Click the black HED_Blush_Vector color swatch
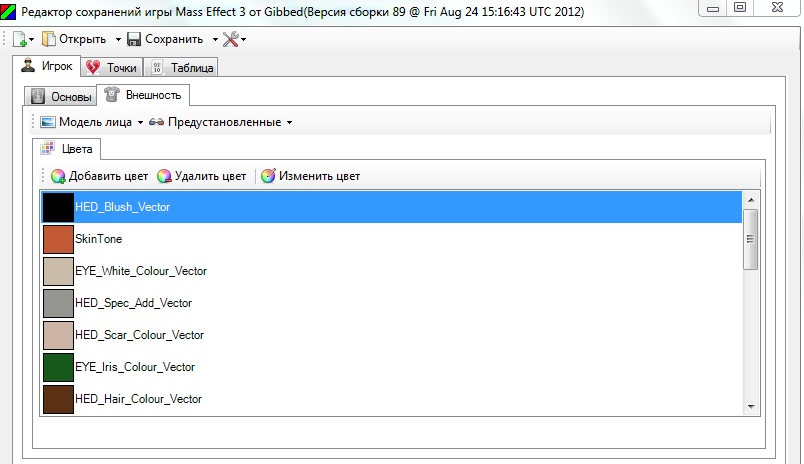The width and height of the screenshot is (804, 464). coord(58,207)
